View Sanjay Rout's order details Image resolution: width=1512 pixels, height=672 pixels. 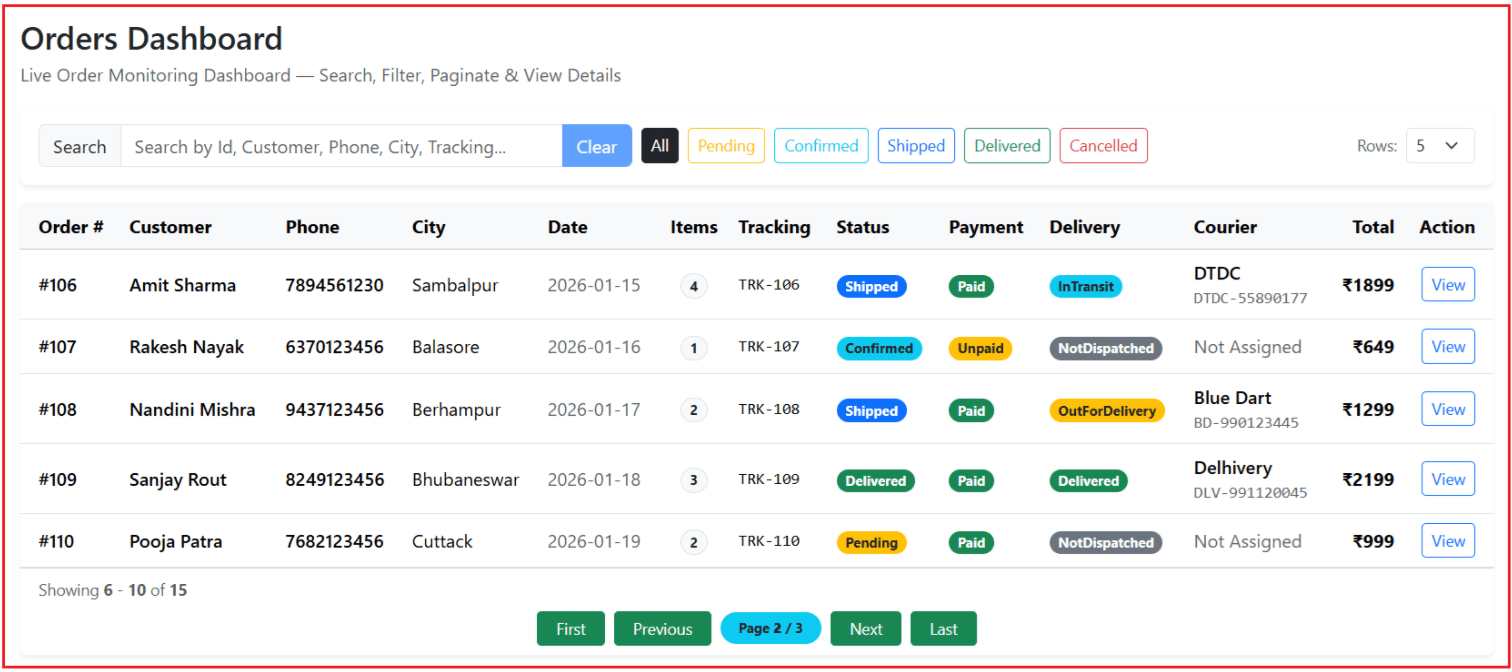pyautogui.click(x=1447, y=479)
